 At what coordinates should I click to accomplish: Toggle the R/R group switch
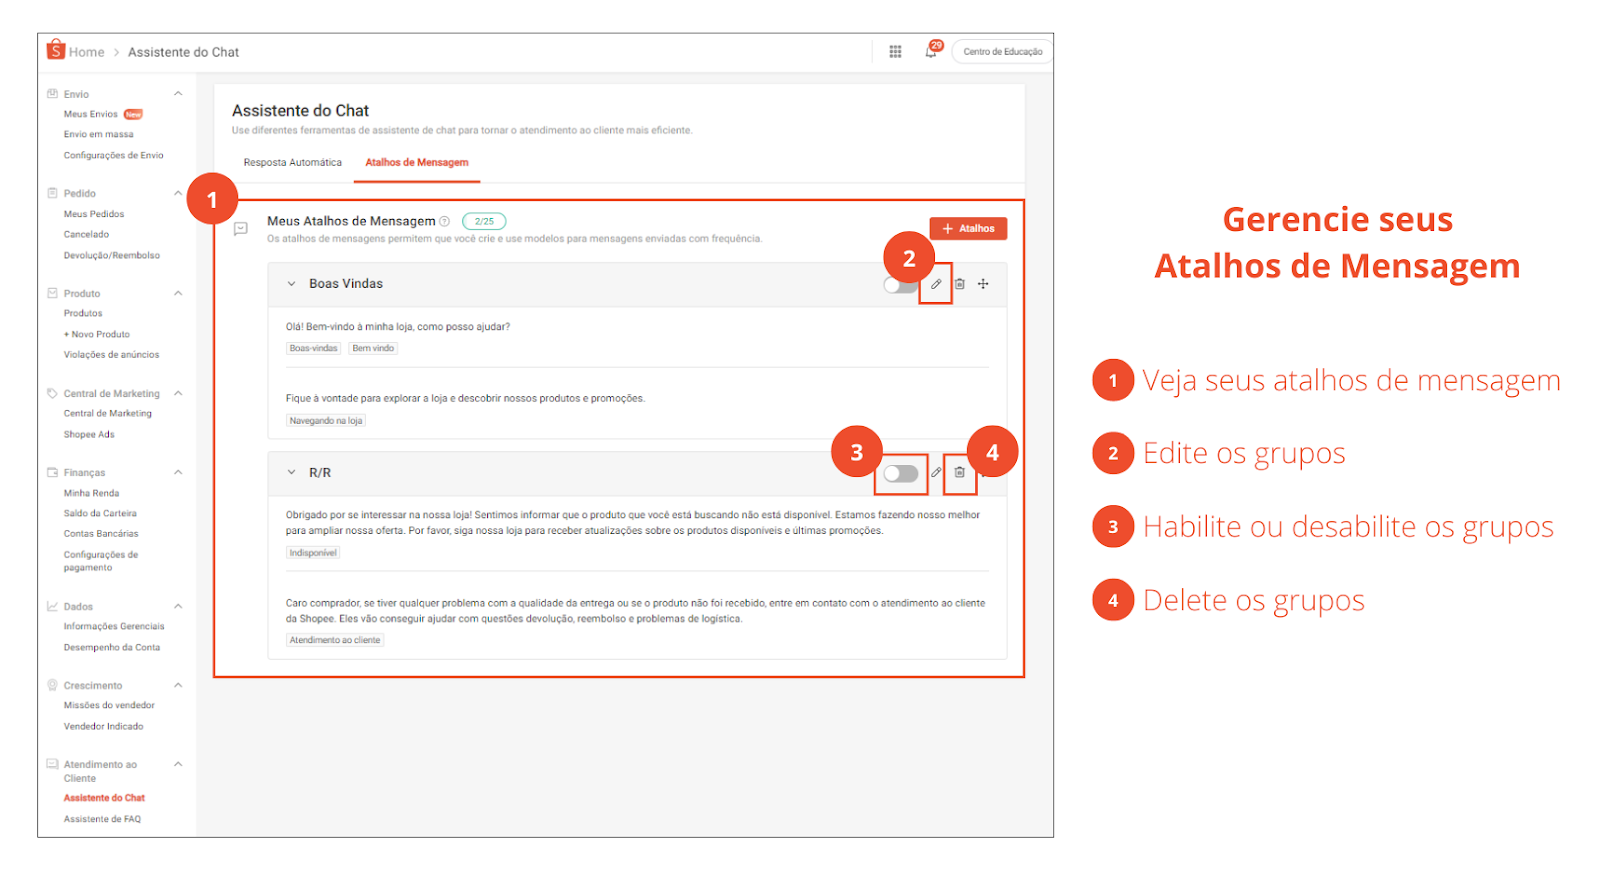[900, 473]
